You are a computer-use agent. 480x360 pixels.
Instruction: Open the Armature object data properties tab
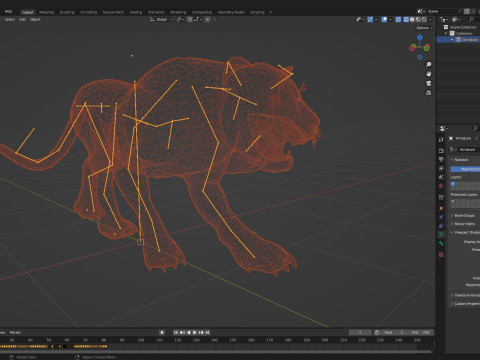[x=441, y=235]
